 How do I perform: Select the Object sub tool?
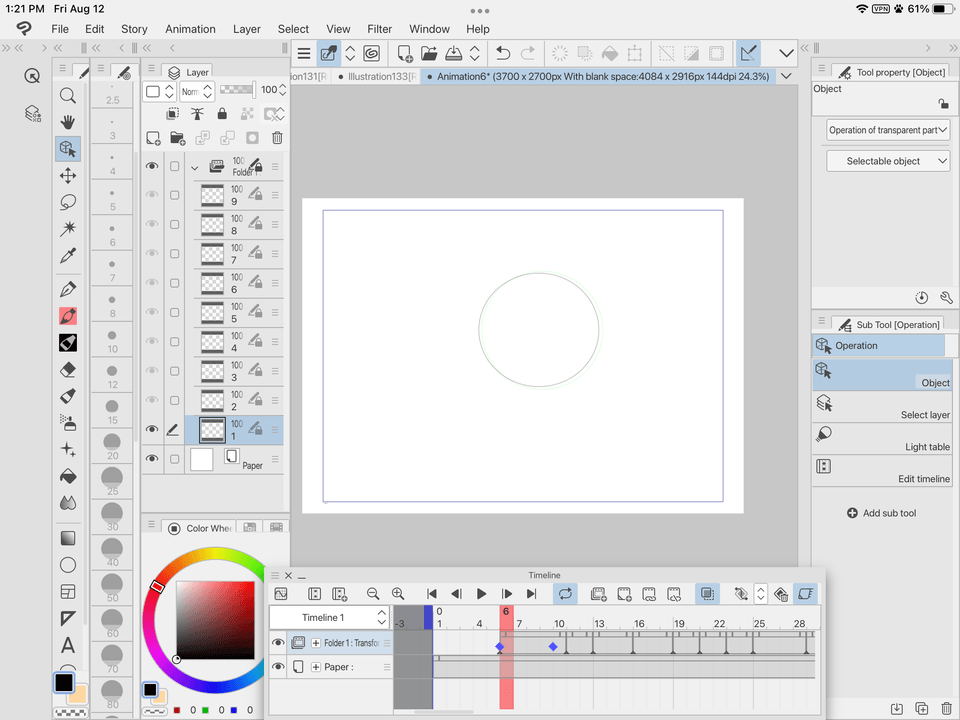[882, 375]
